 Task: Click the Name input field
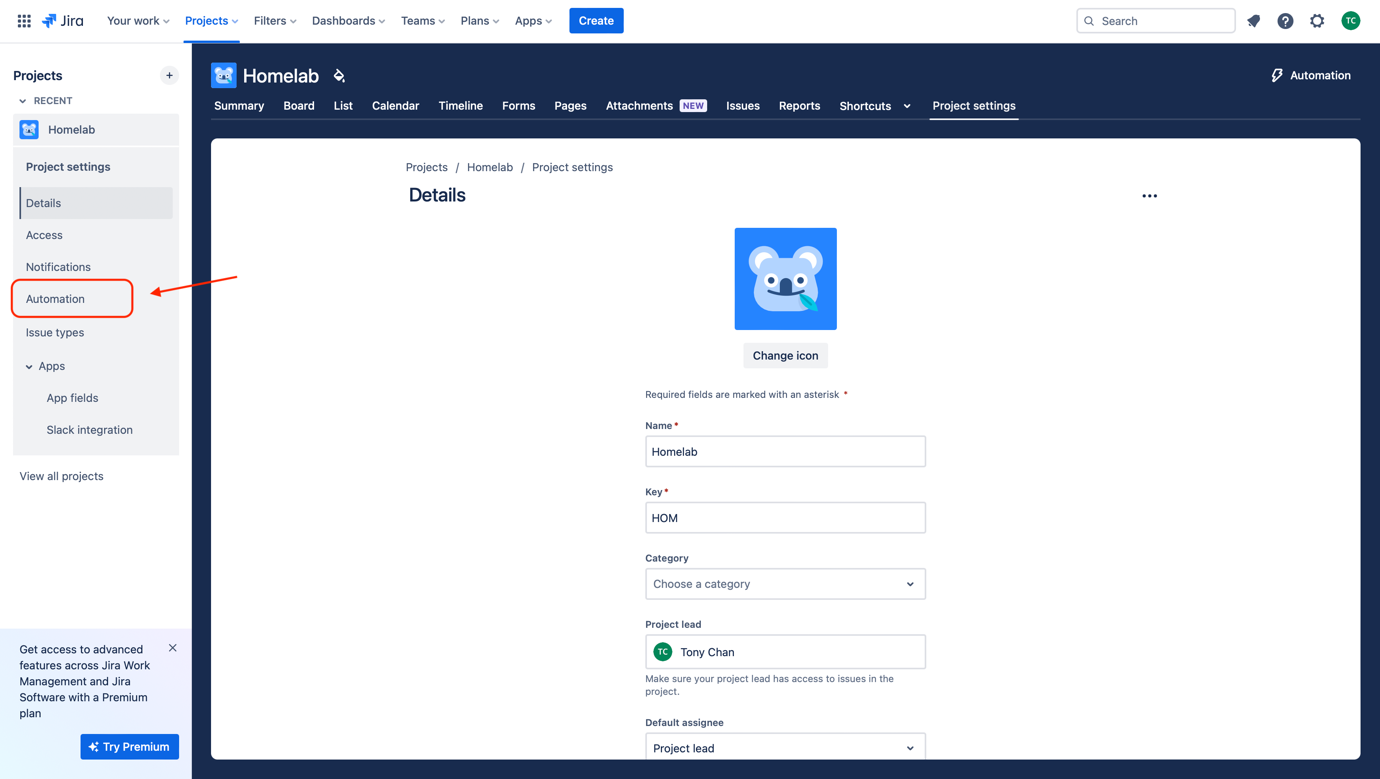pos(785,451)
